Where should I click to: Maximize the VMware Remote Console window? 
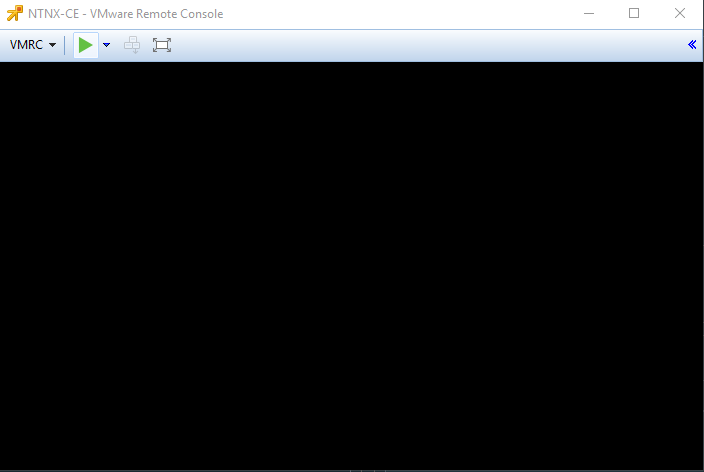click(x=634, y=14)
